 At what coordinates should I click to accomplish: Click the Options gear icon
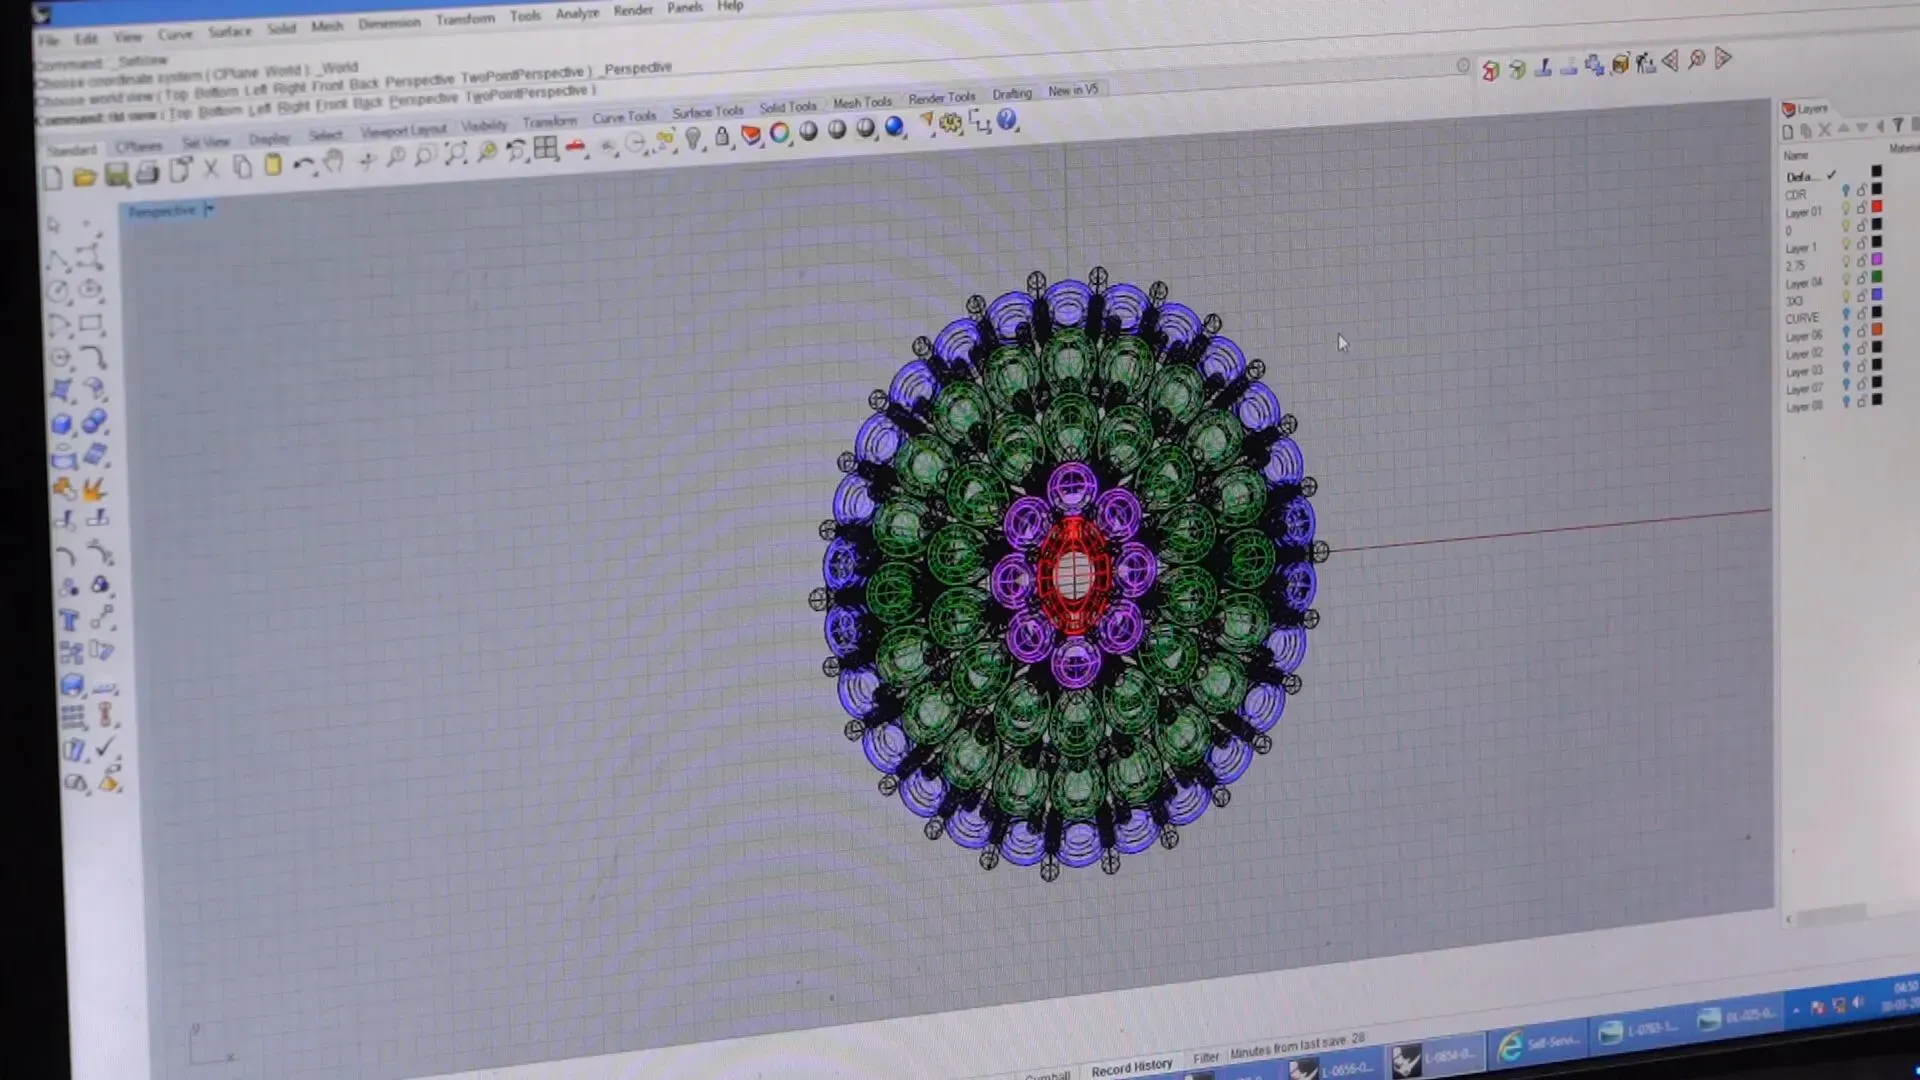[950, 123]
